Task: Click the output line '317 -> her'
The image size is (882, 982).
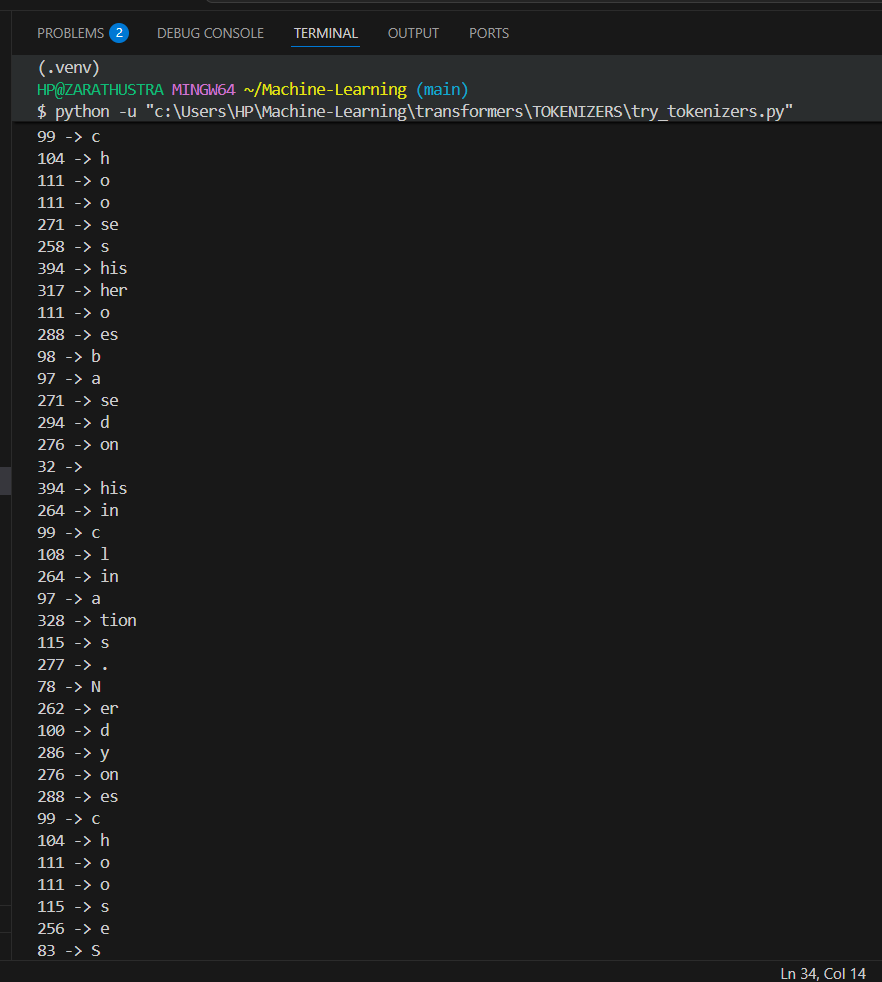Action: pyautogui.click(x=82, y=291)
